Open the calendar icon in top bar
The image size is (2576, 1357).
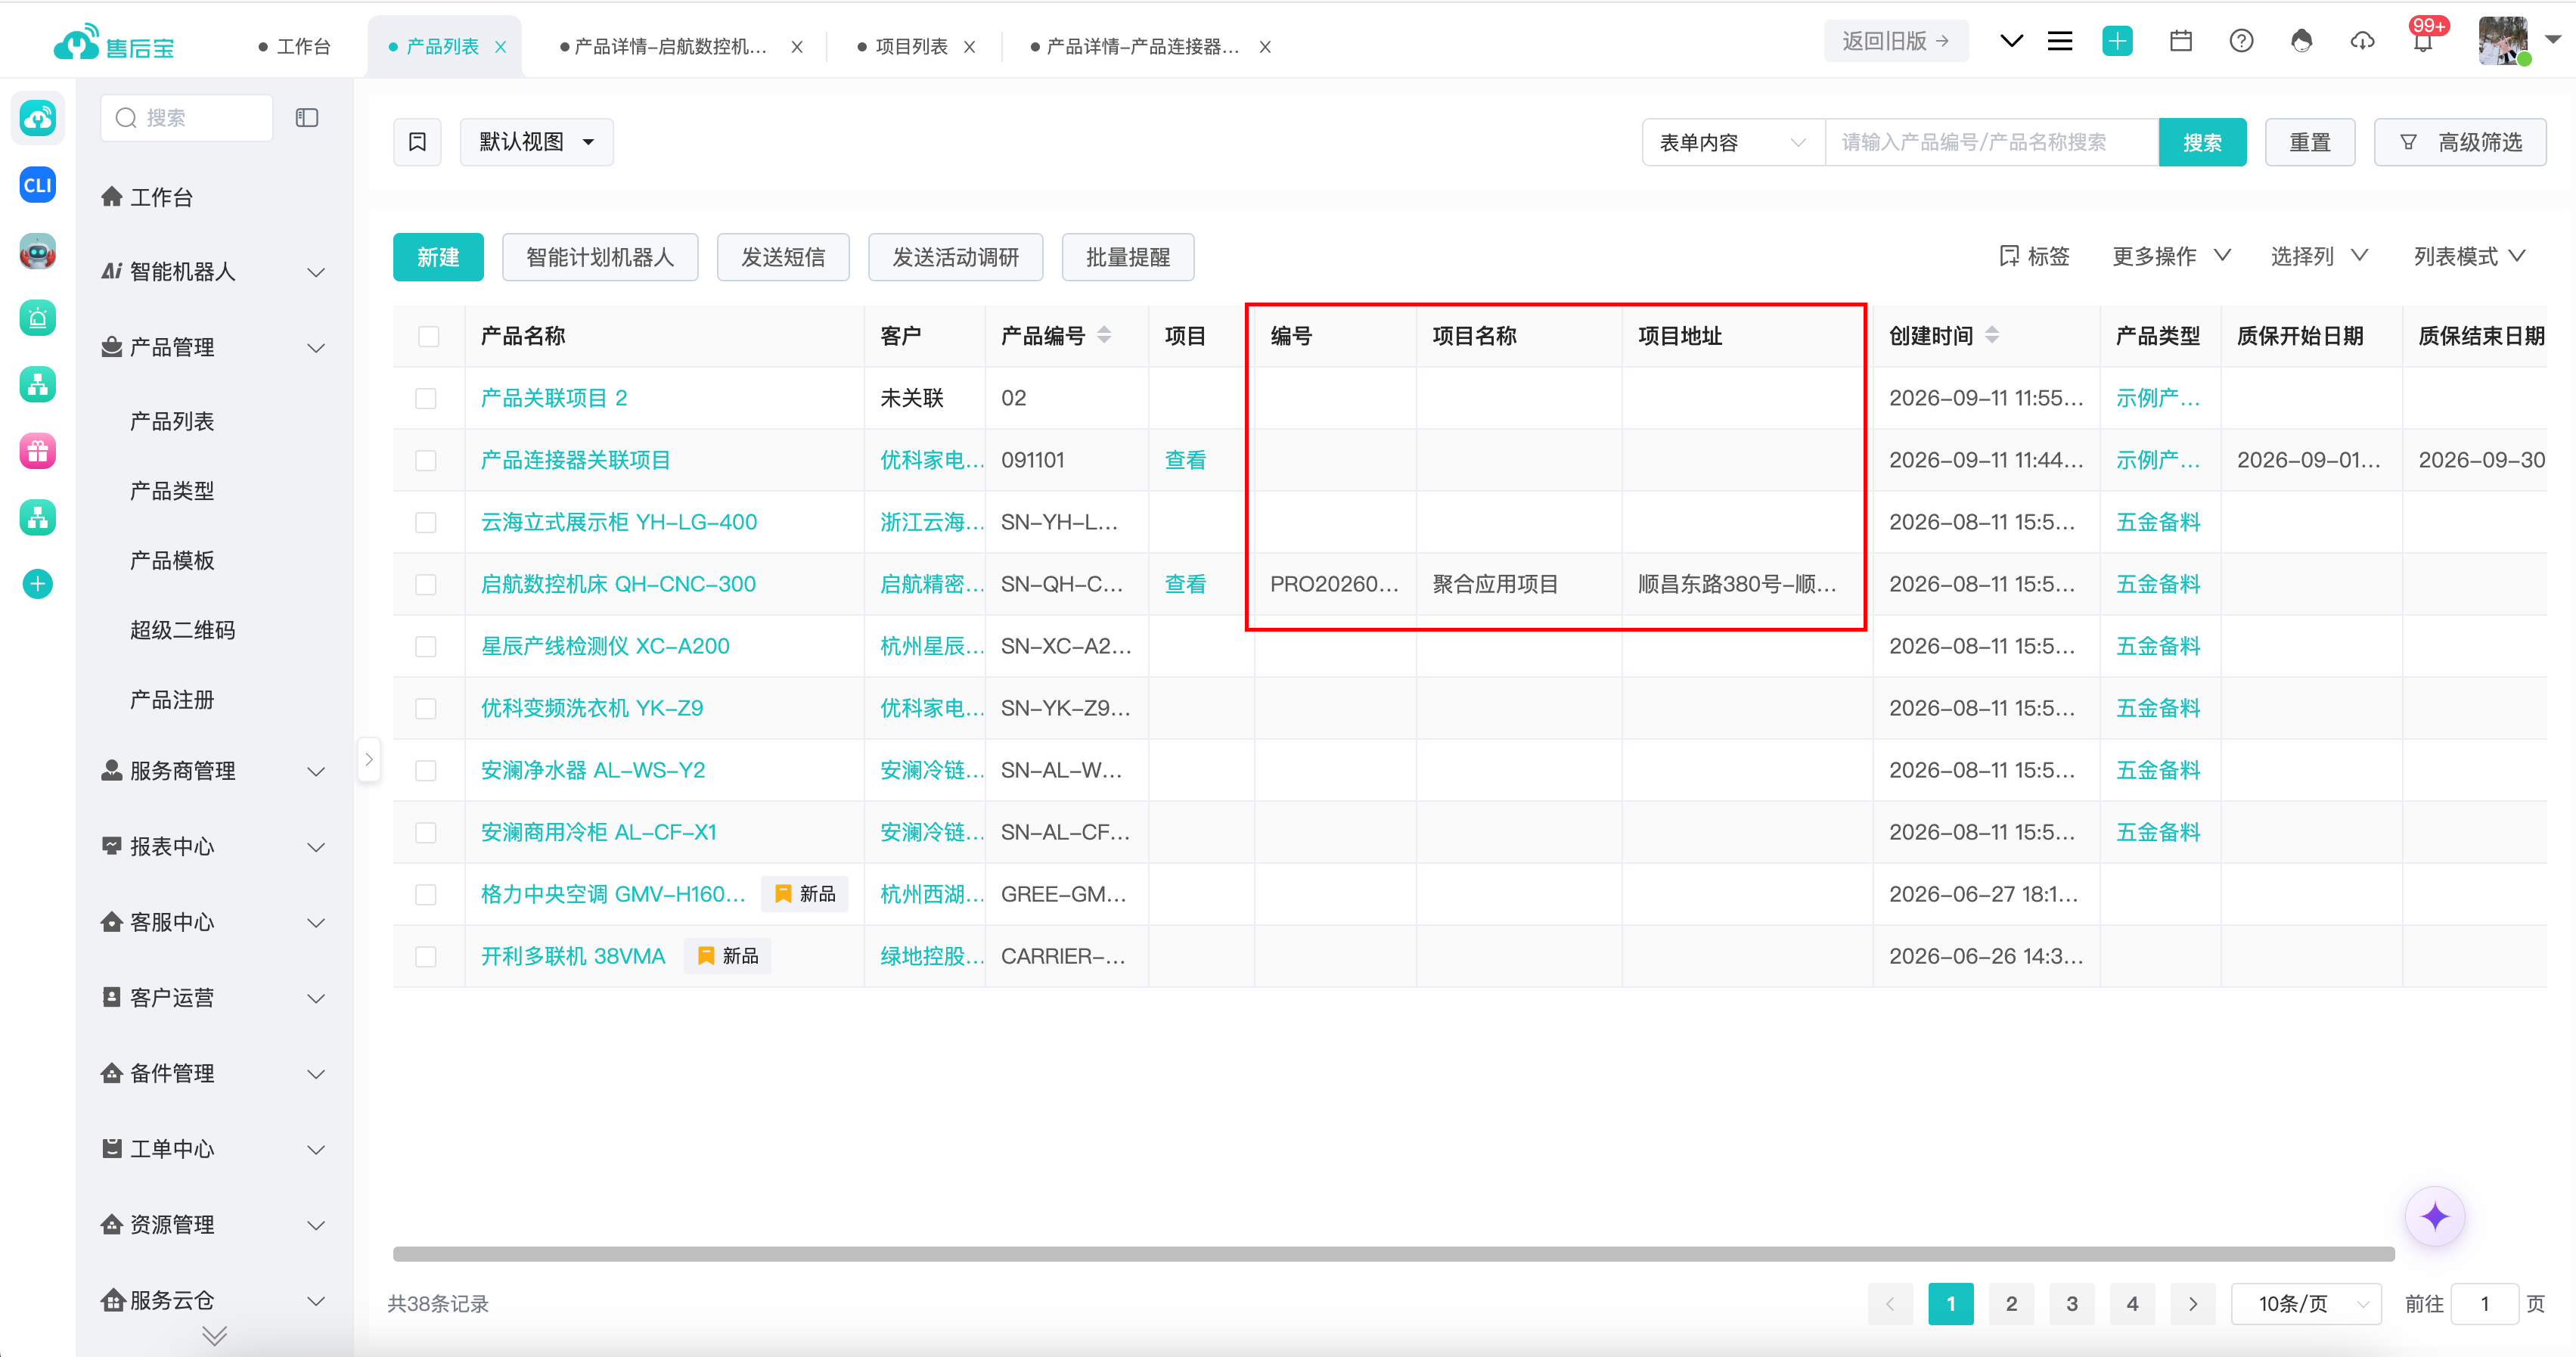point(2181,41)
